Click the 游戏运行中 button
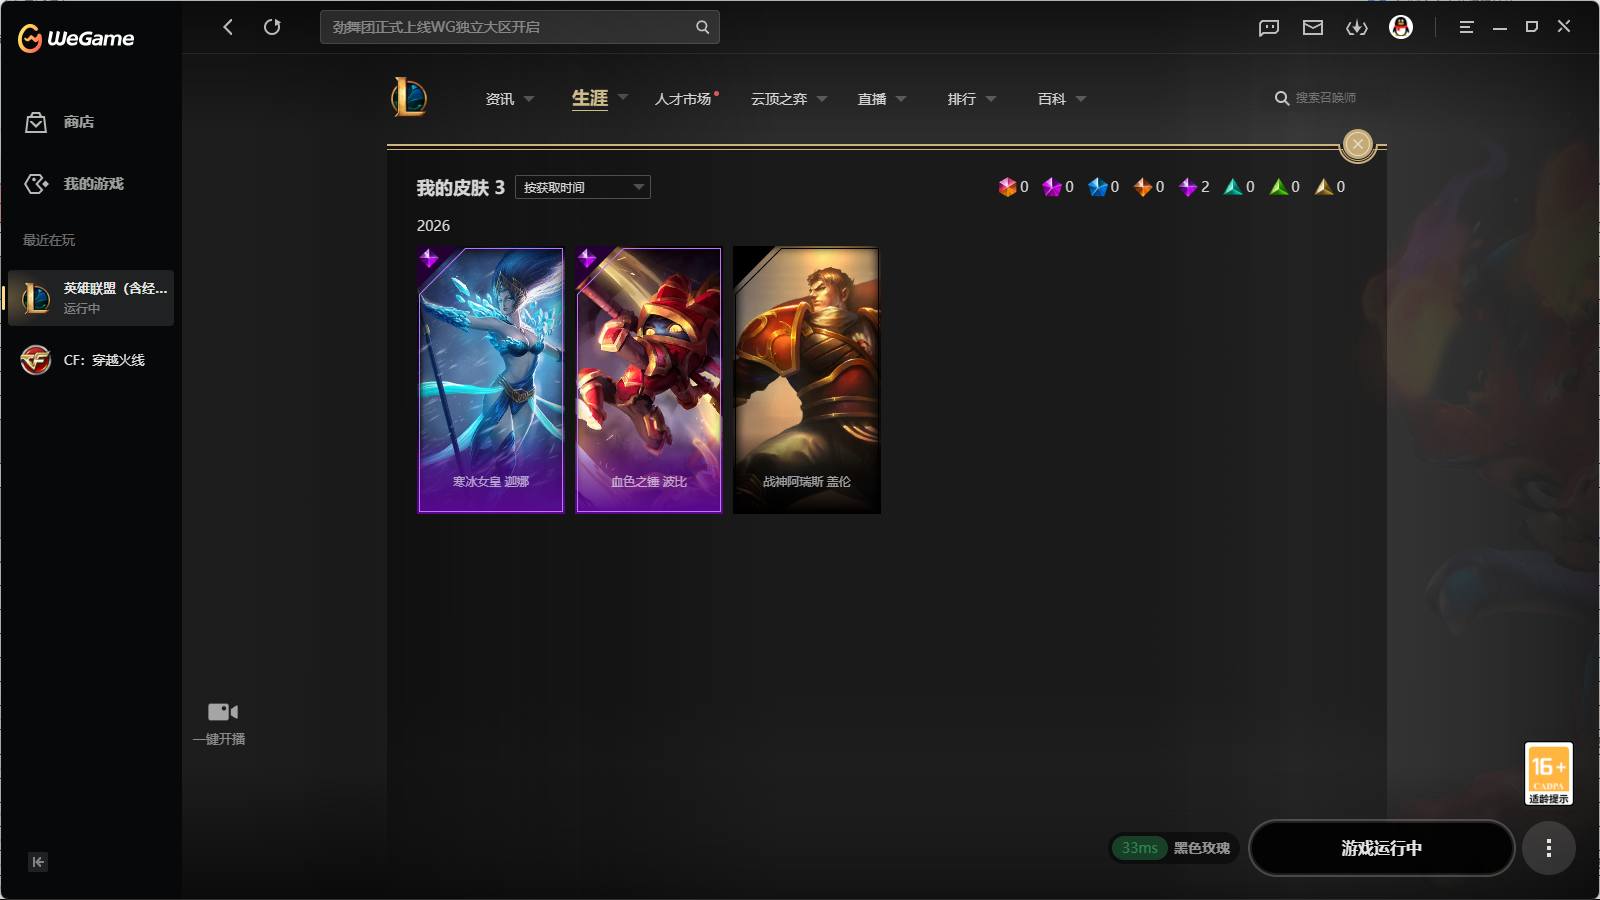Screen dimensions: 1600x900 pos(1381,848)
